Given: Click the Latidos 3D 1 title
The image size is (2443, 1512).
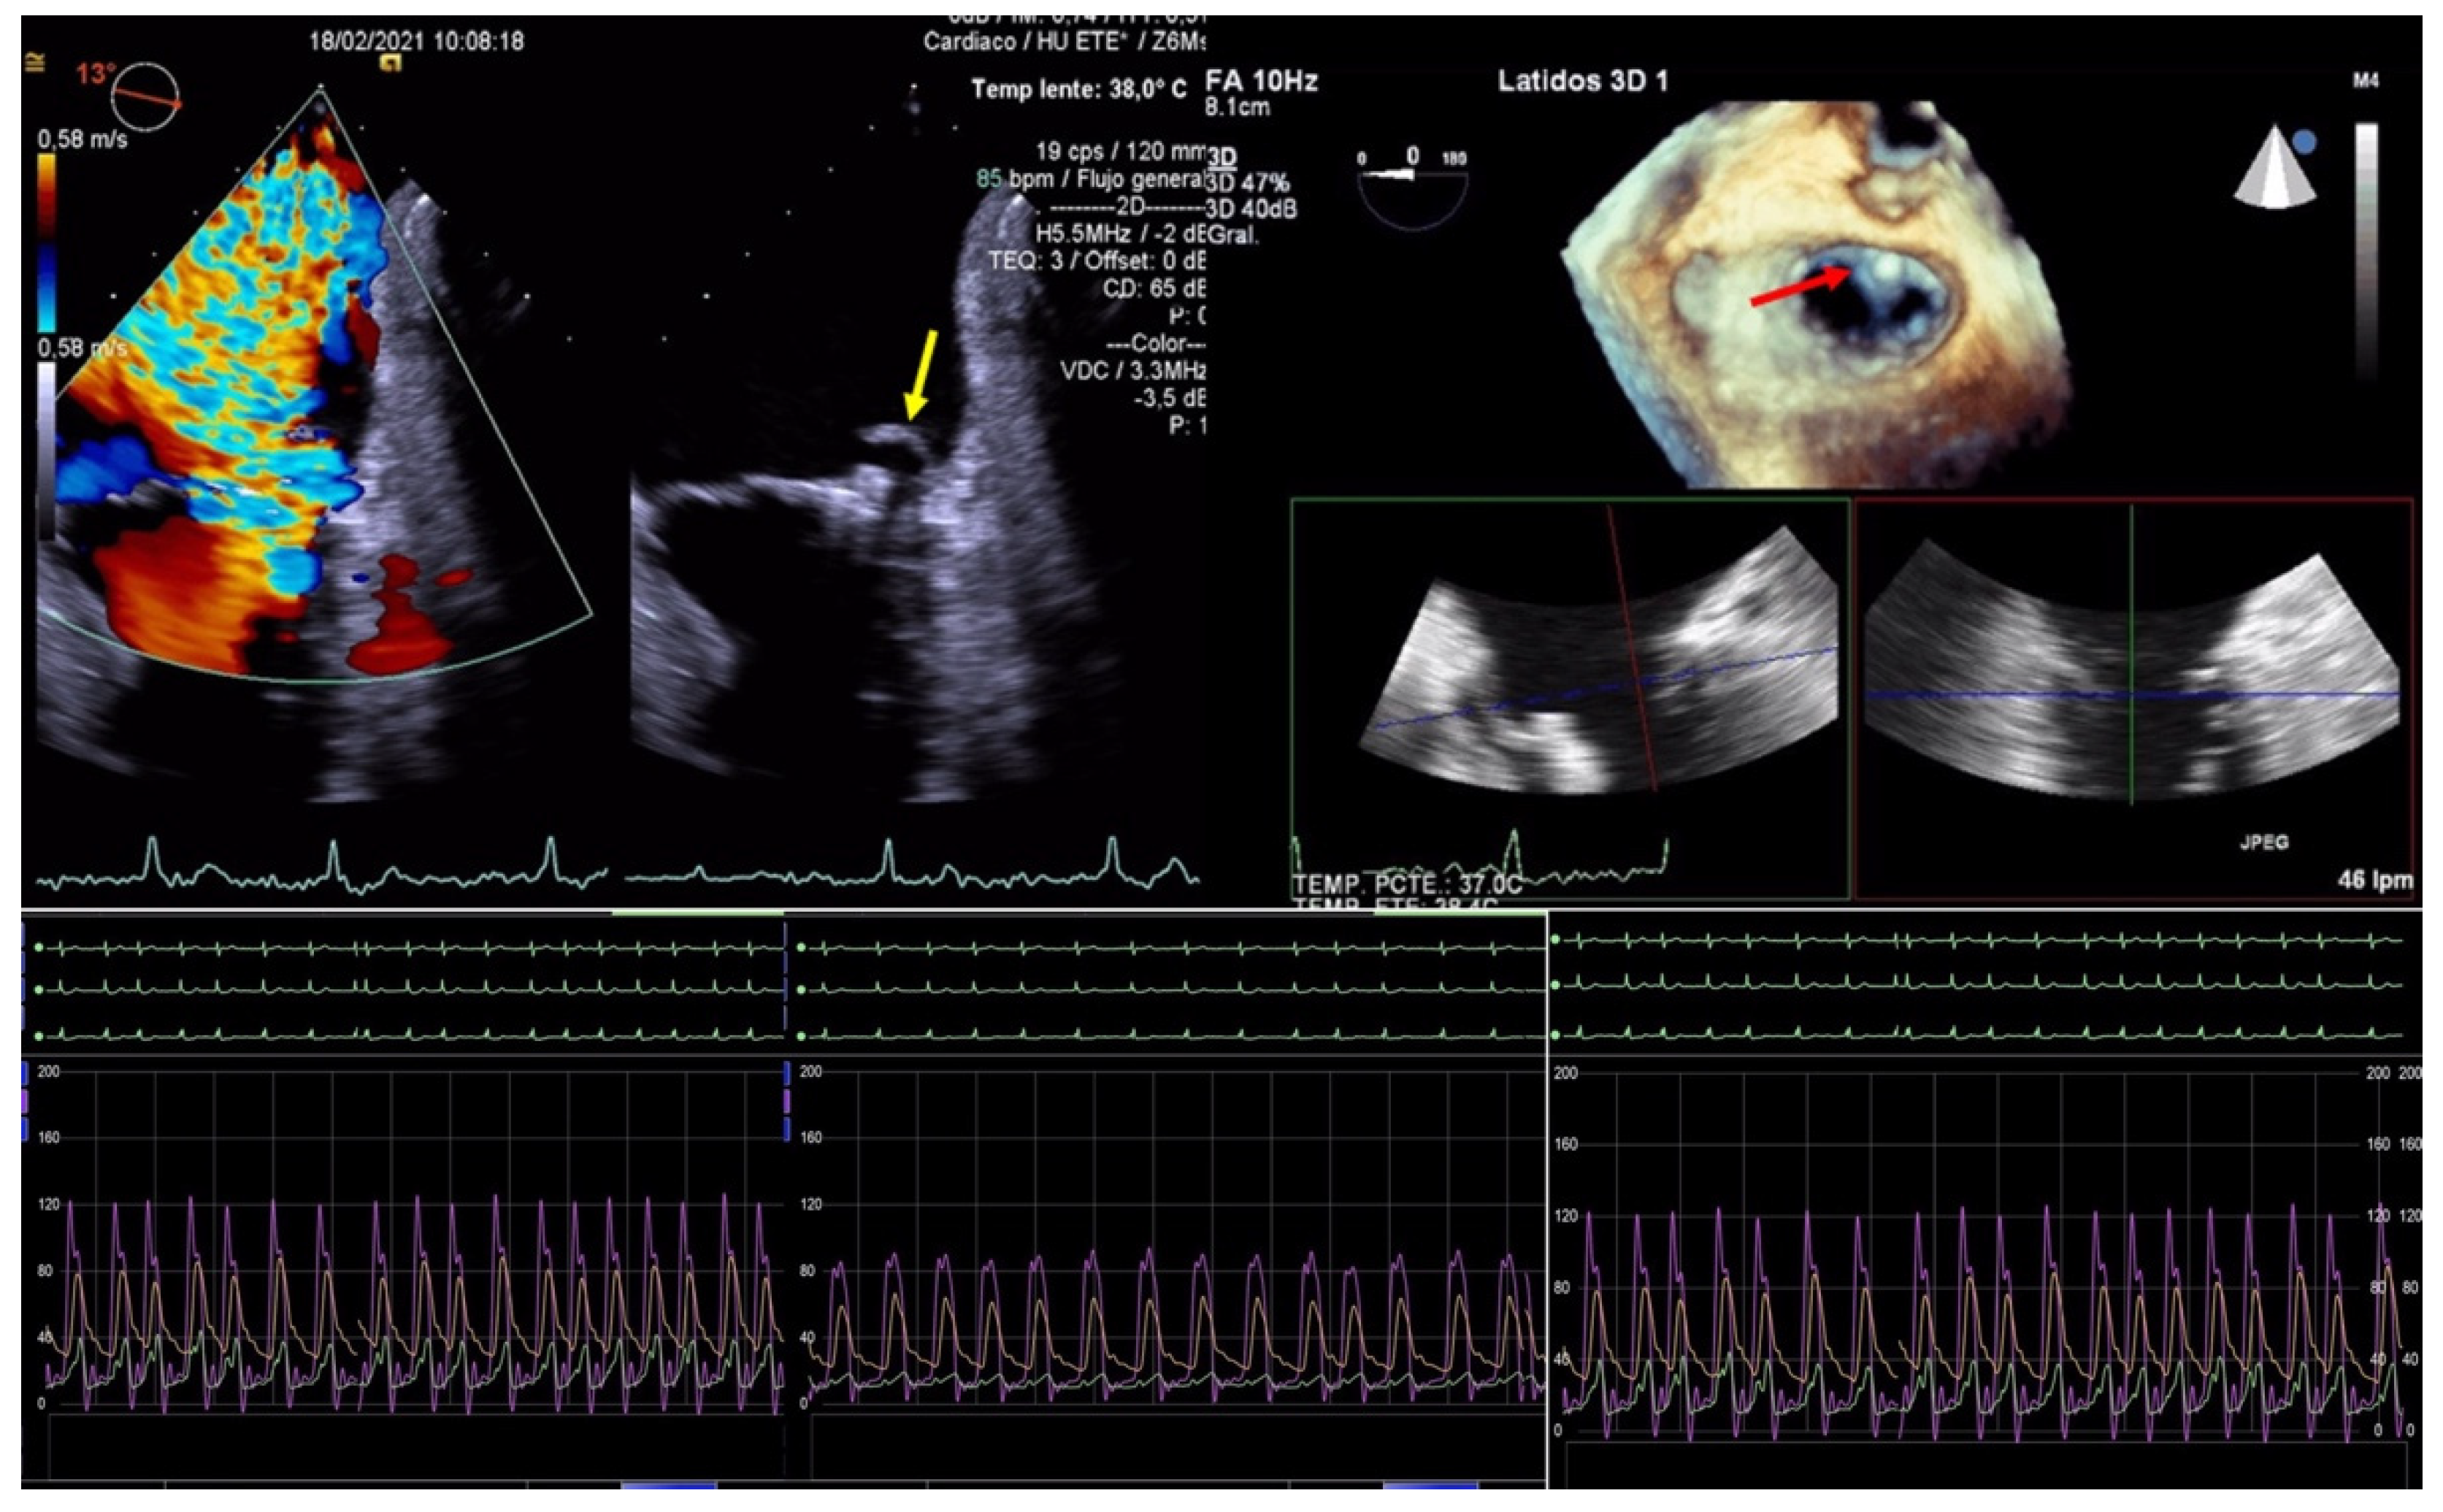Looking at the screenshot, I should pos(1582,82).
